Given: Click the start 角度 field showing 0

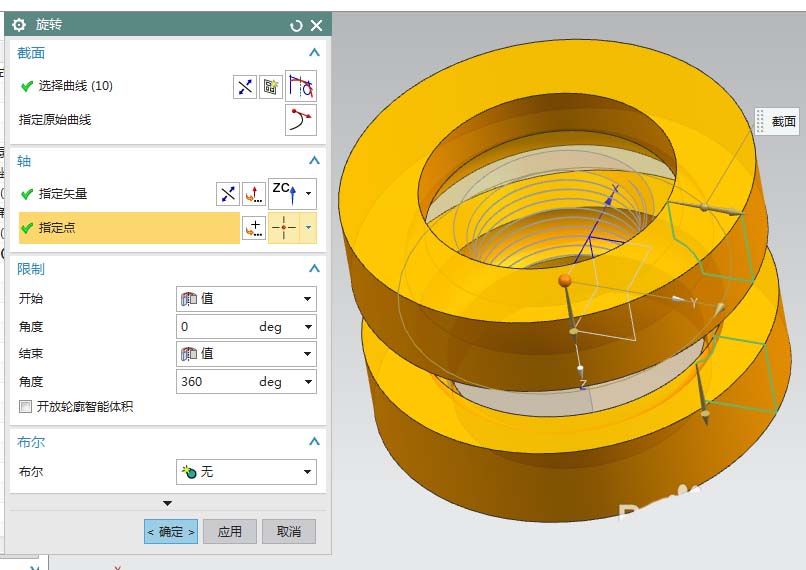Looking at the screenshot, I should coord(216,326).
